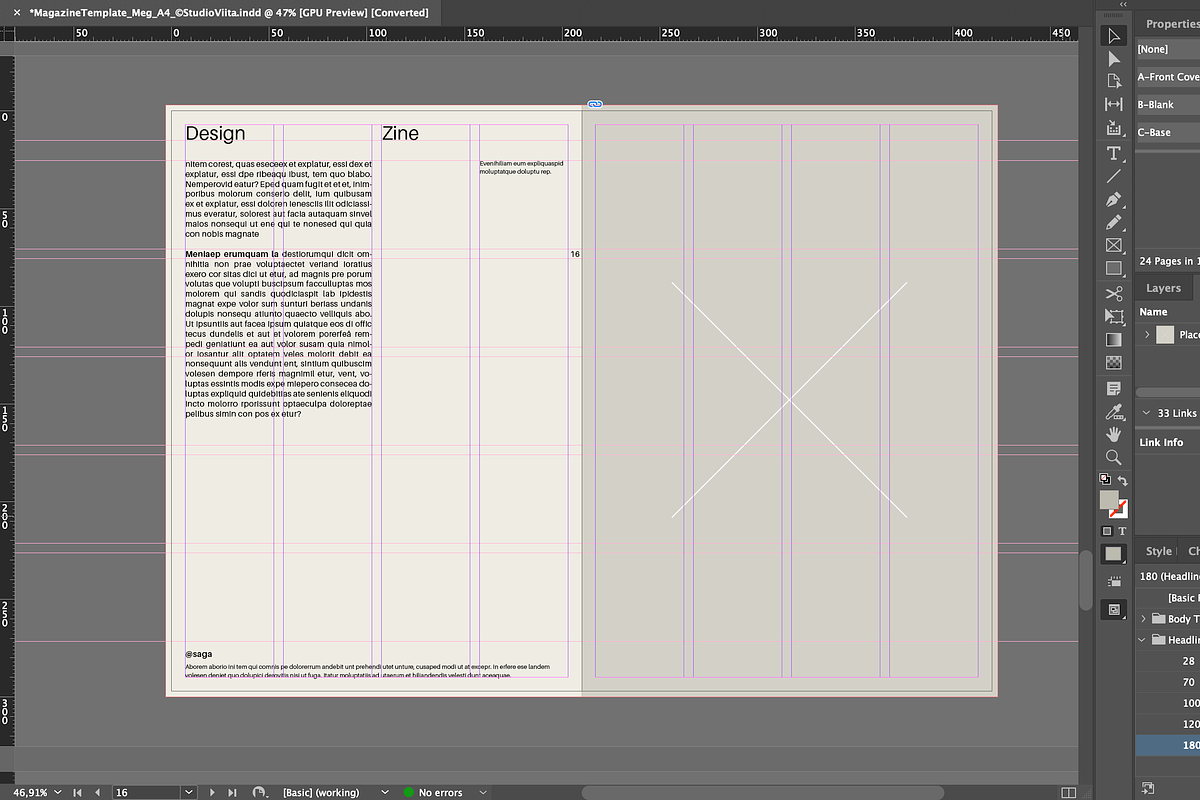Select the Rectangle Frame tool
This screenshot has height=800, width=1200.
[1113, 245]
